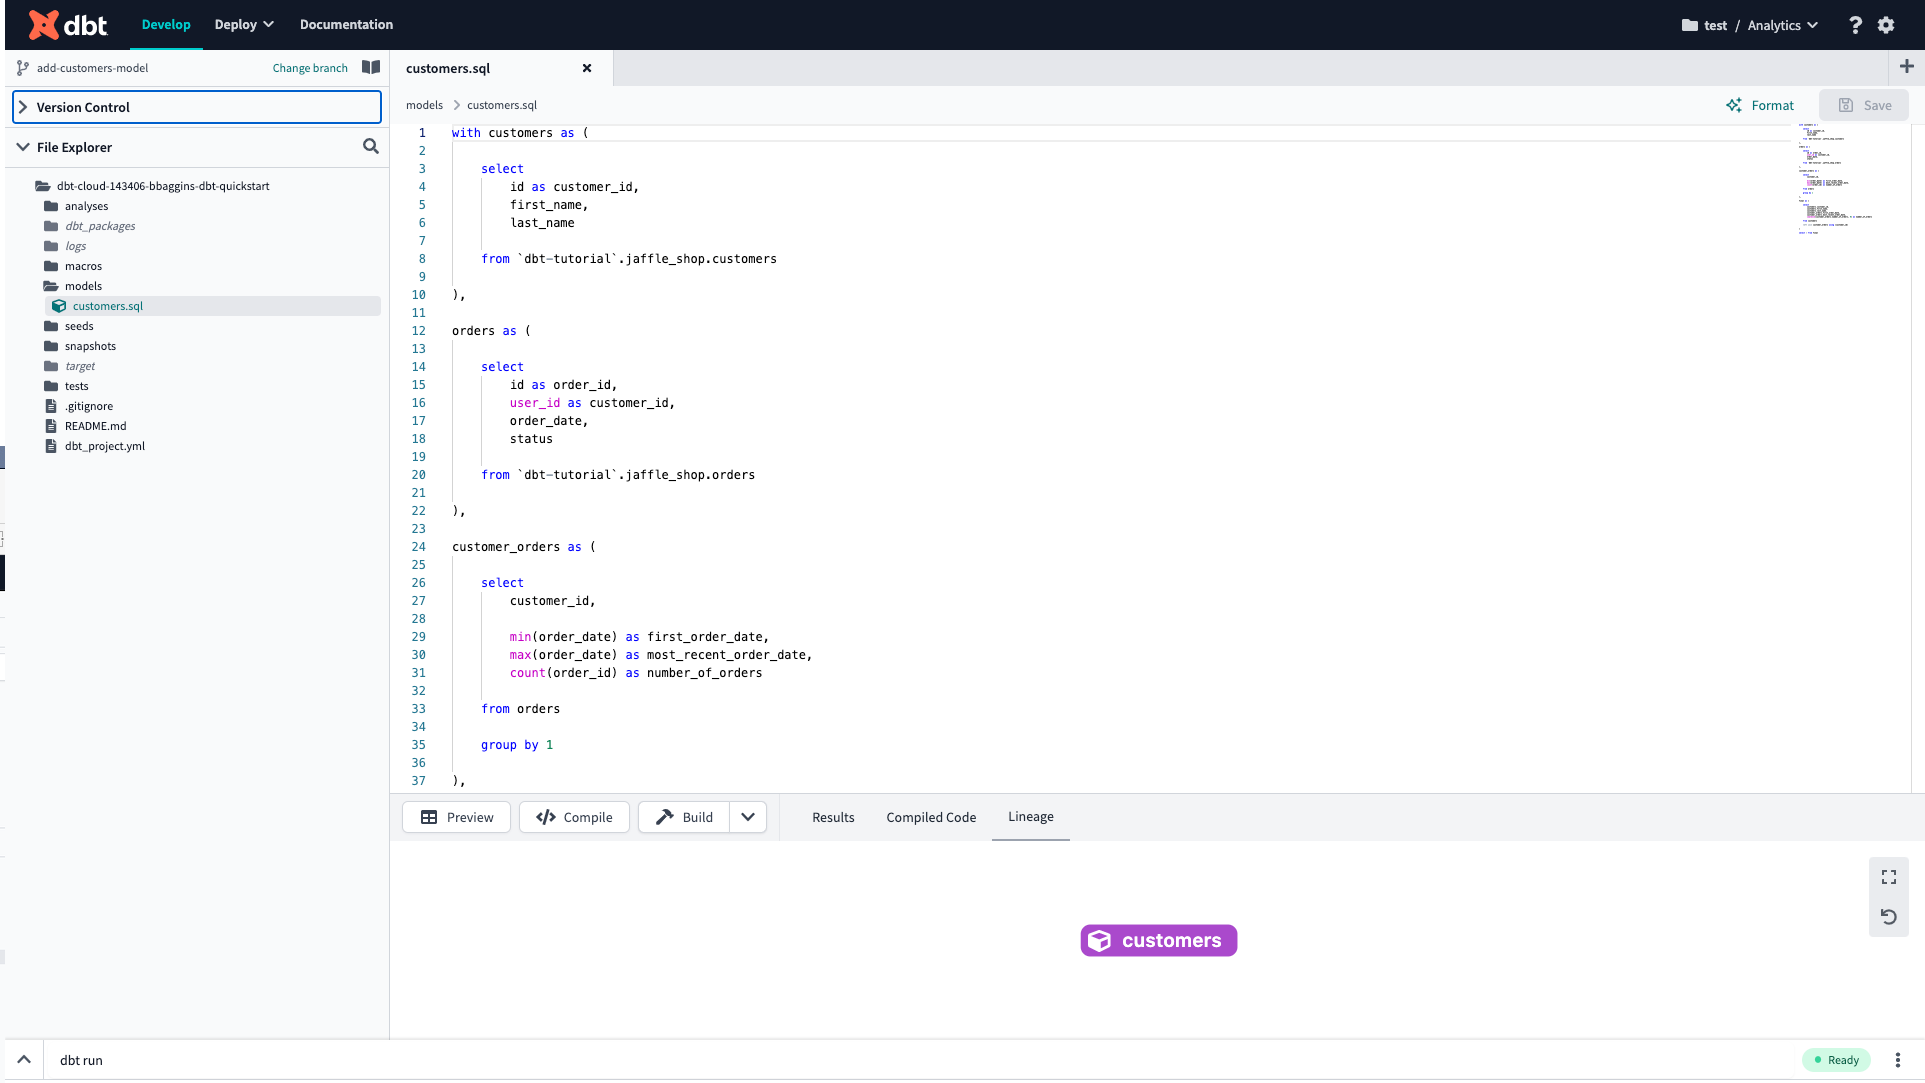Place cursor on 'customer_orders as (' line
The image size is (1925, 1083).
(x=524, y=547)
